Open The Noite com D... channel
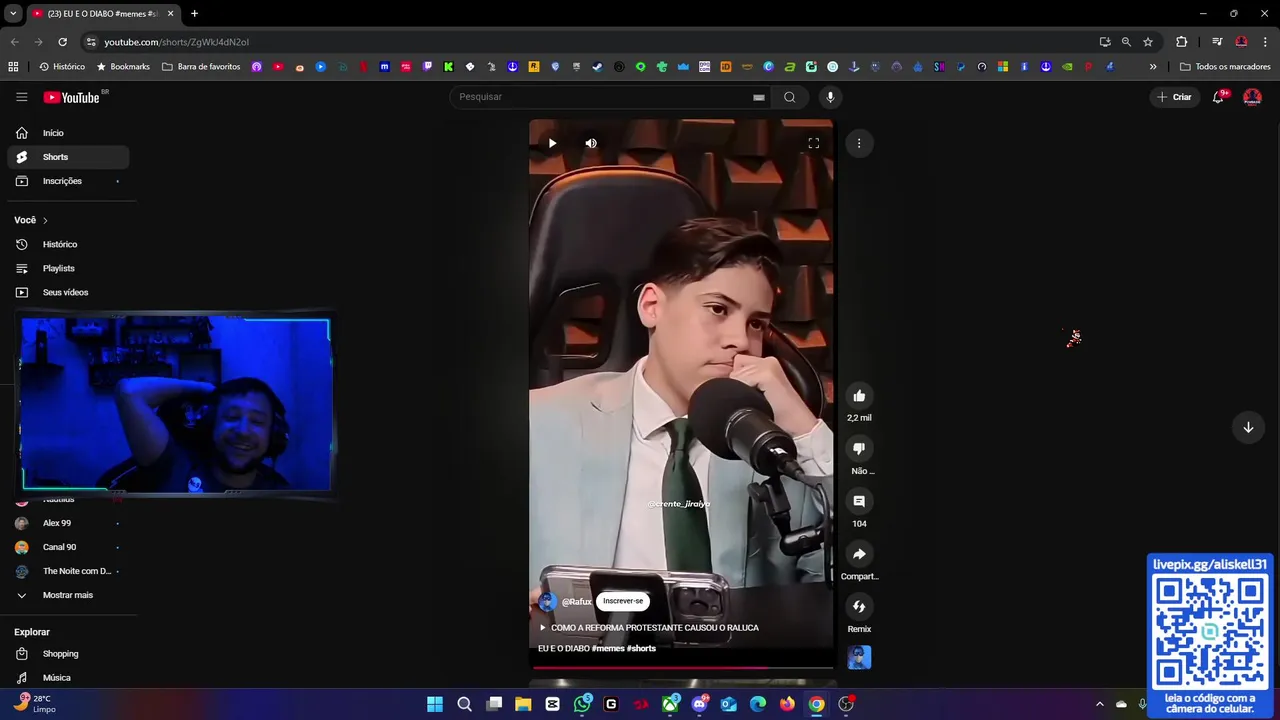This screenshot has height=720, width=1280. tap(68, 571)
